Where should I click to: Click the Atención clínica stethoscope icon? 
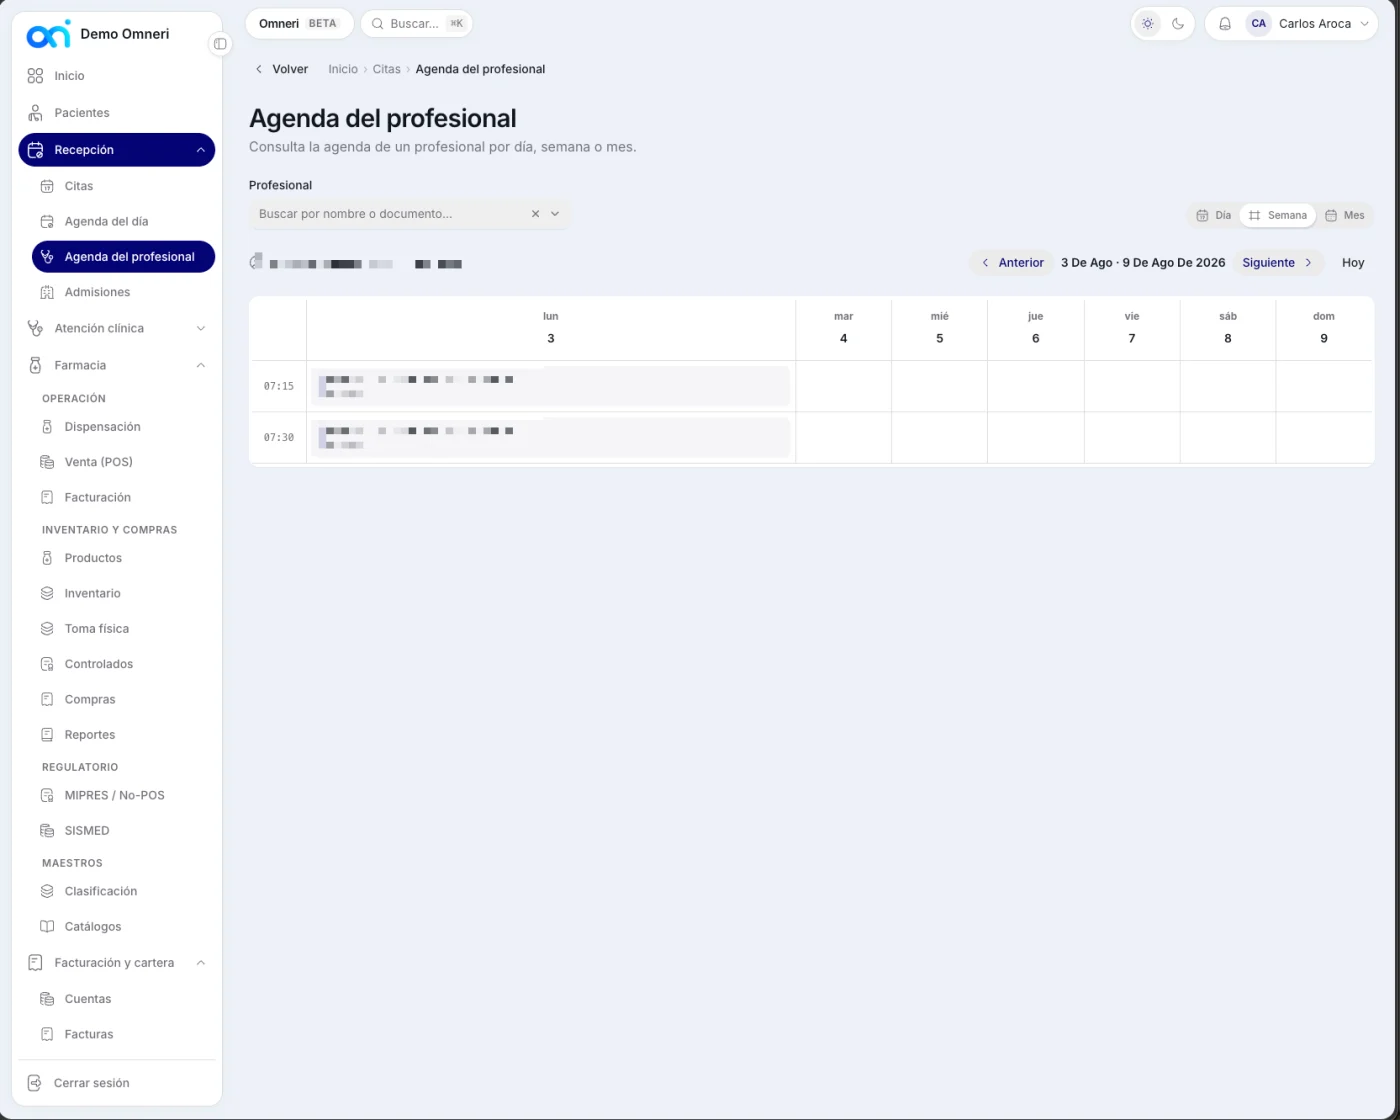[x=35, y=328]
